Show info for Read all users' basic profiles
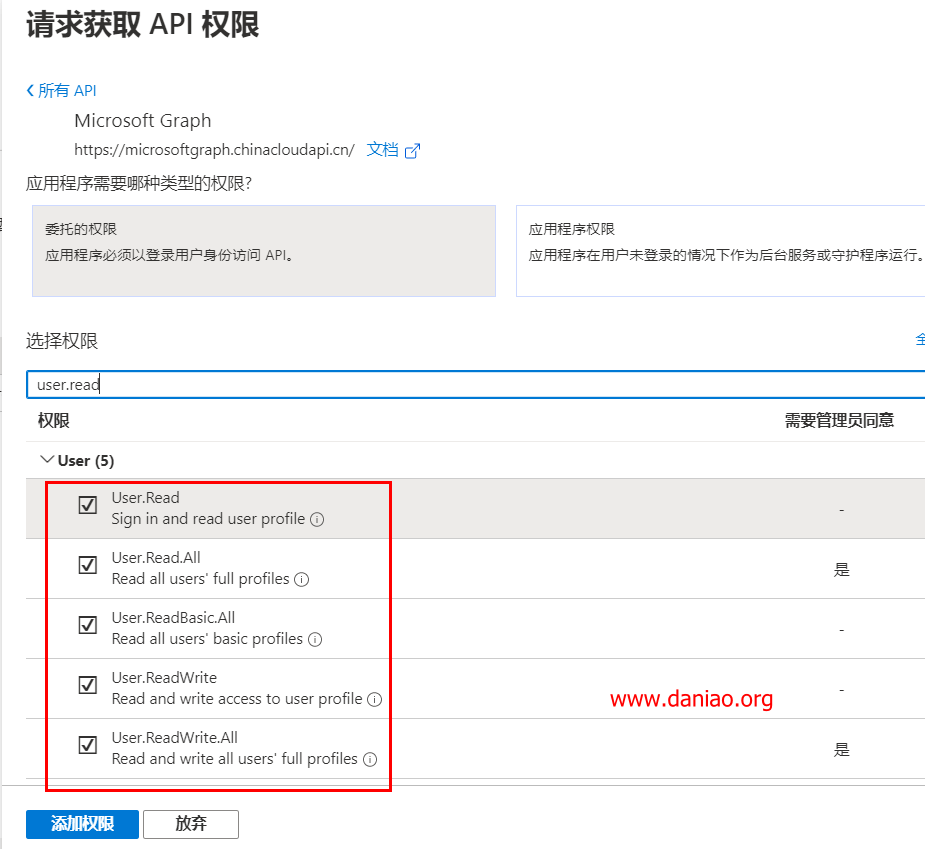This screenshot has height=849, width=925. click(x=315, y=640)
